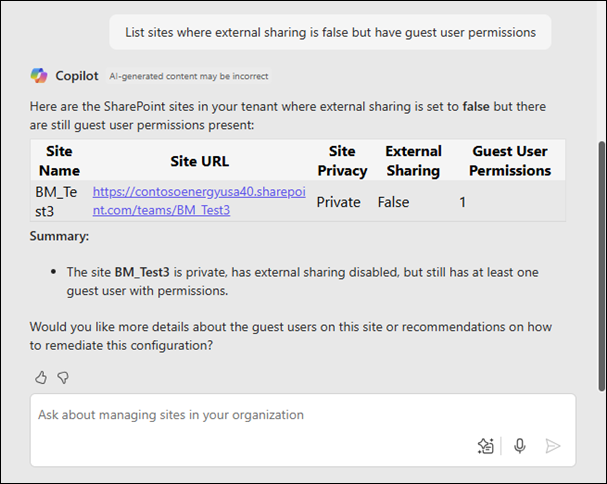Open the BM_Test3 SharePoint site URL link
This screenshot has height=484, width=607.
199,201
